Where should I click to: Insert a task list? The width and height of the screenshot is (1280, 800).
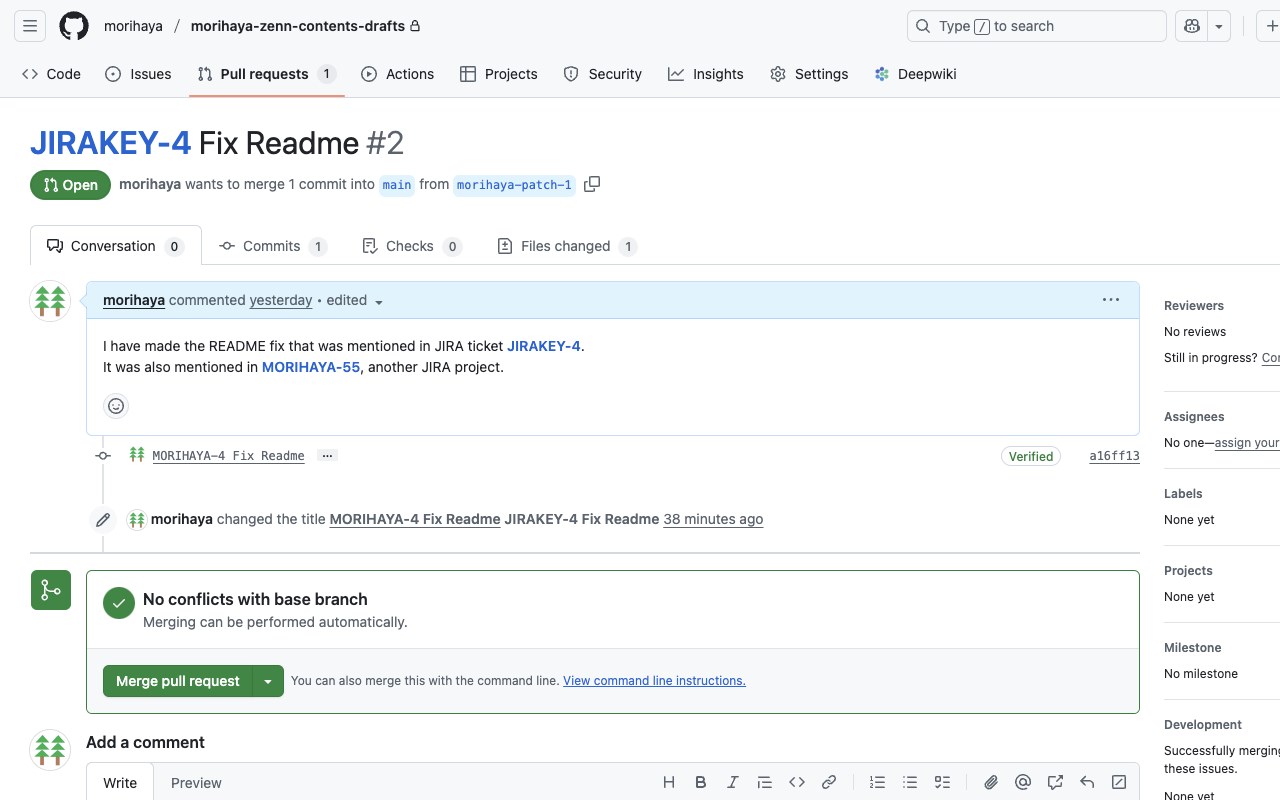pos(942,782)
